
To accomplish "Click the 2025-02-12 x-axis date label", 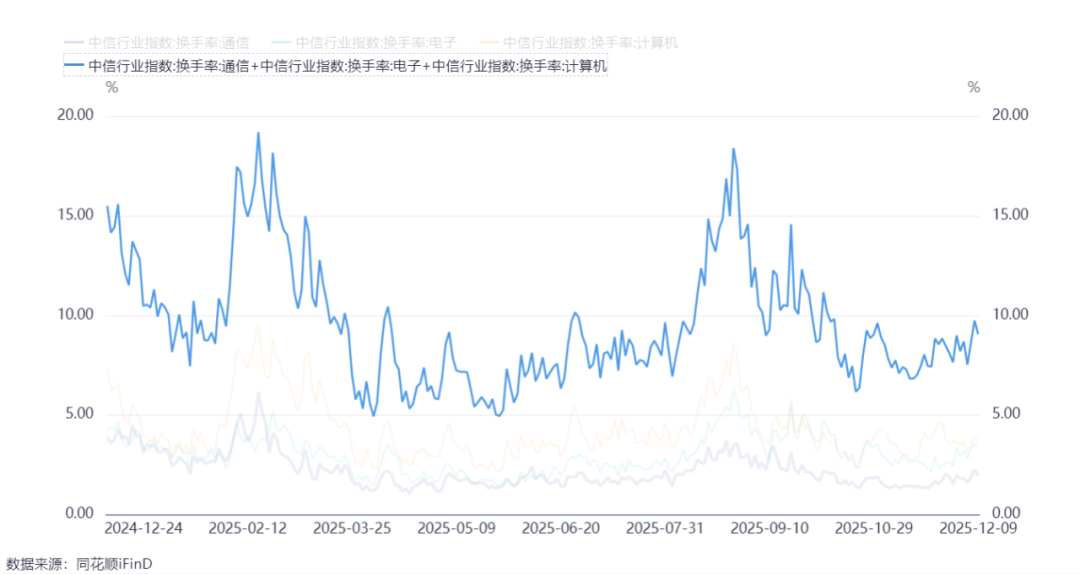I will pos(248,529).
